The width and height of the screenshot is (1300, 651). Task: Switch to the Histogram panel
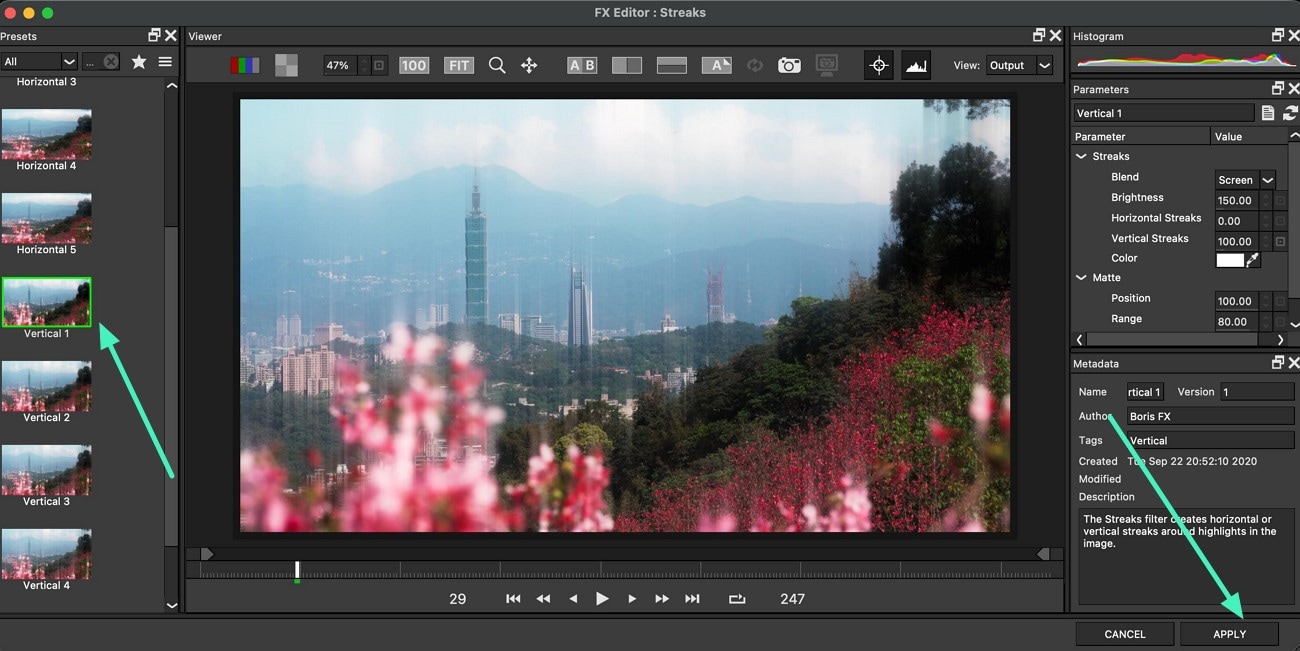(1097, 36)
